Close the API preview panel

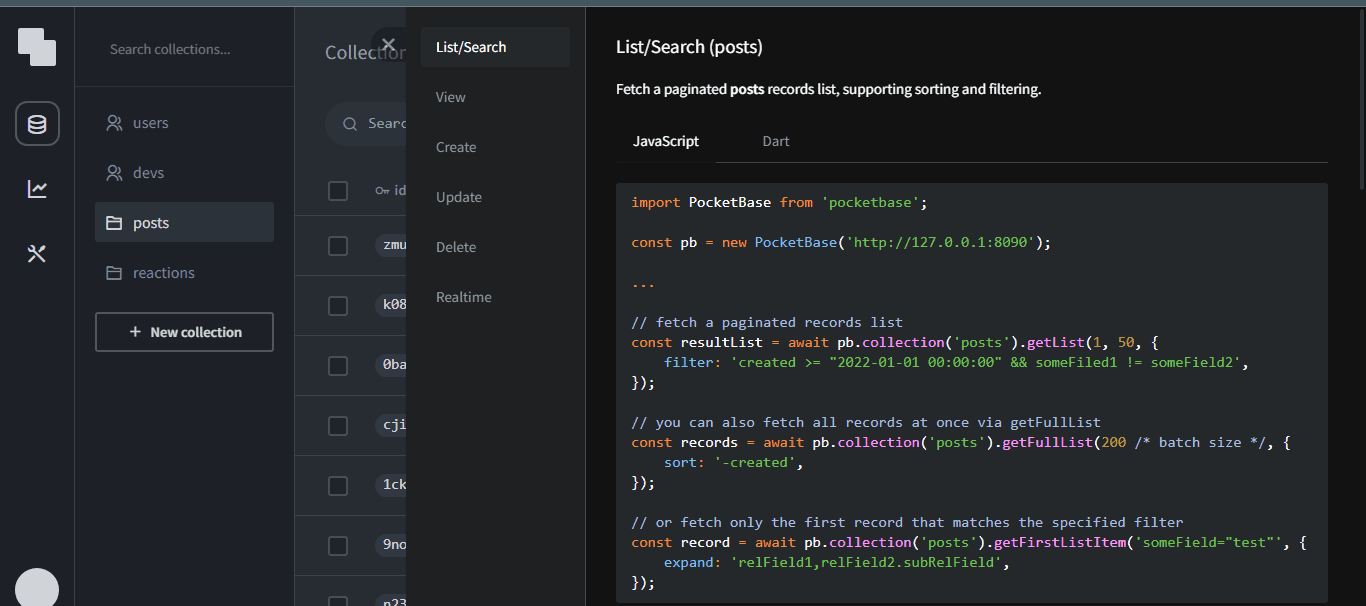pos(389,44)
